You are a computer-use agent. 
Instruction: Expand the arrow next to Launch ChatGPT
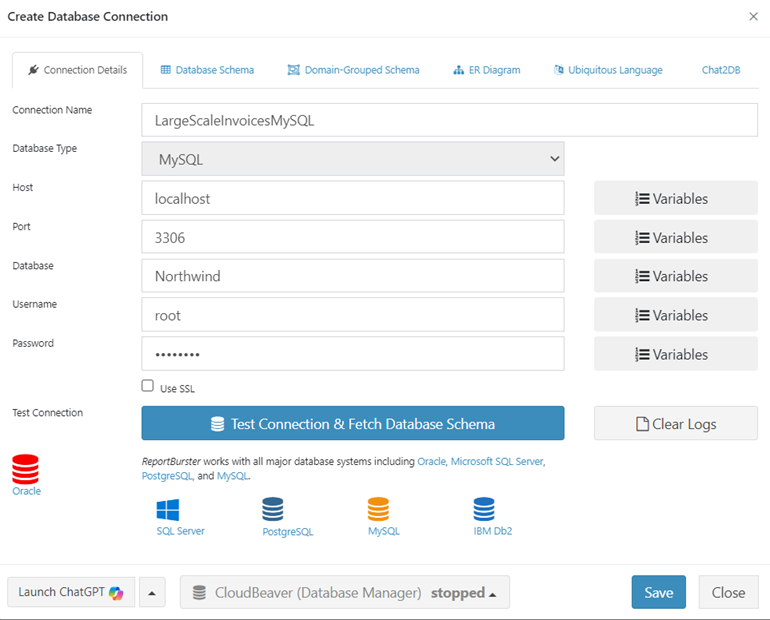[x=151, y=592]
